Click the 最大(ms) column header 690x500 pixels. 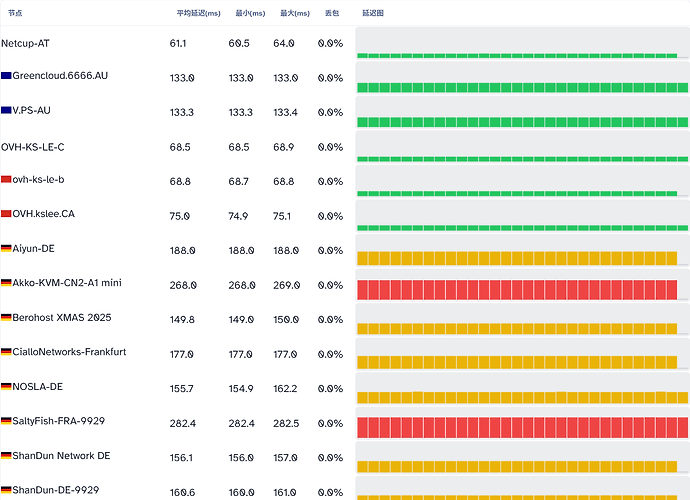[x=295, y=13]
